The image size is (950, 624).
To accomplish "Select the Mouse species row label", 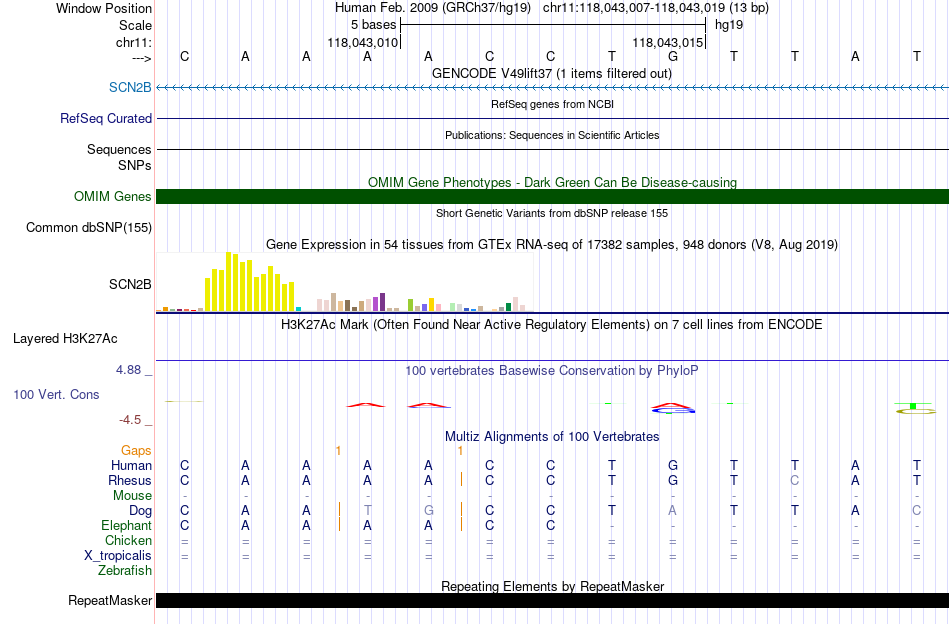I will click(x=133, y=495).
